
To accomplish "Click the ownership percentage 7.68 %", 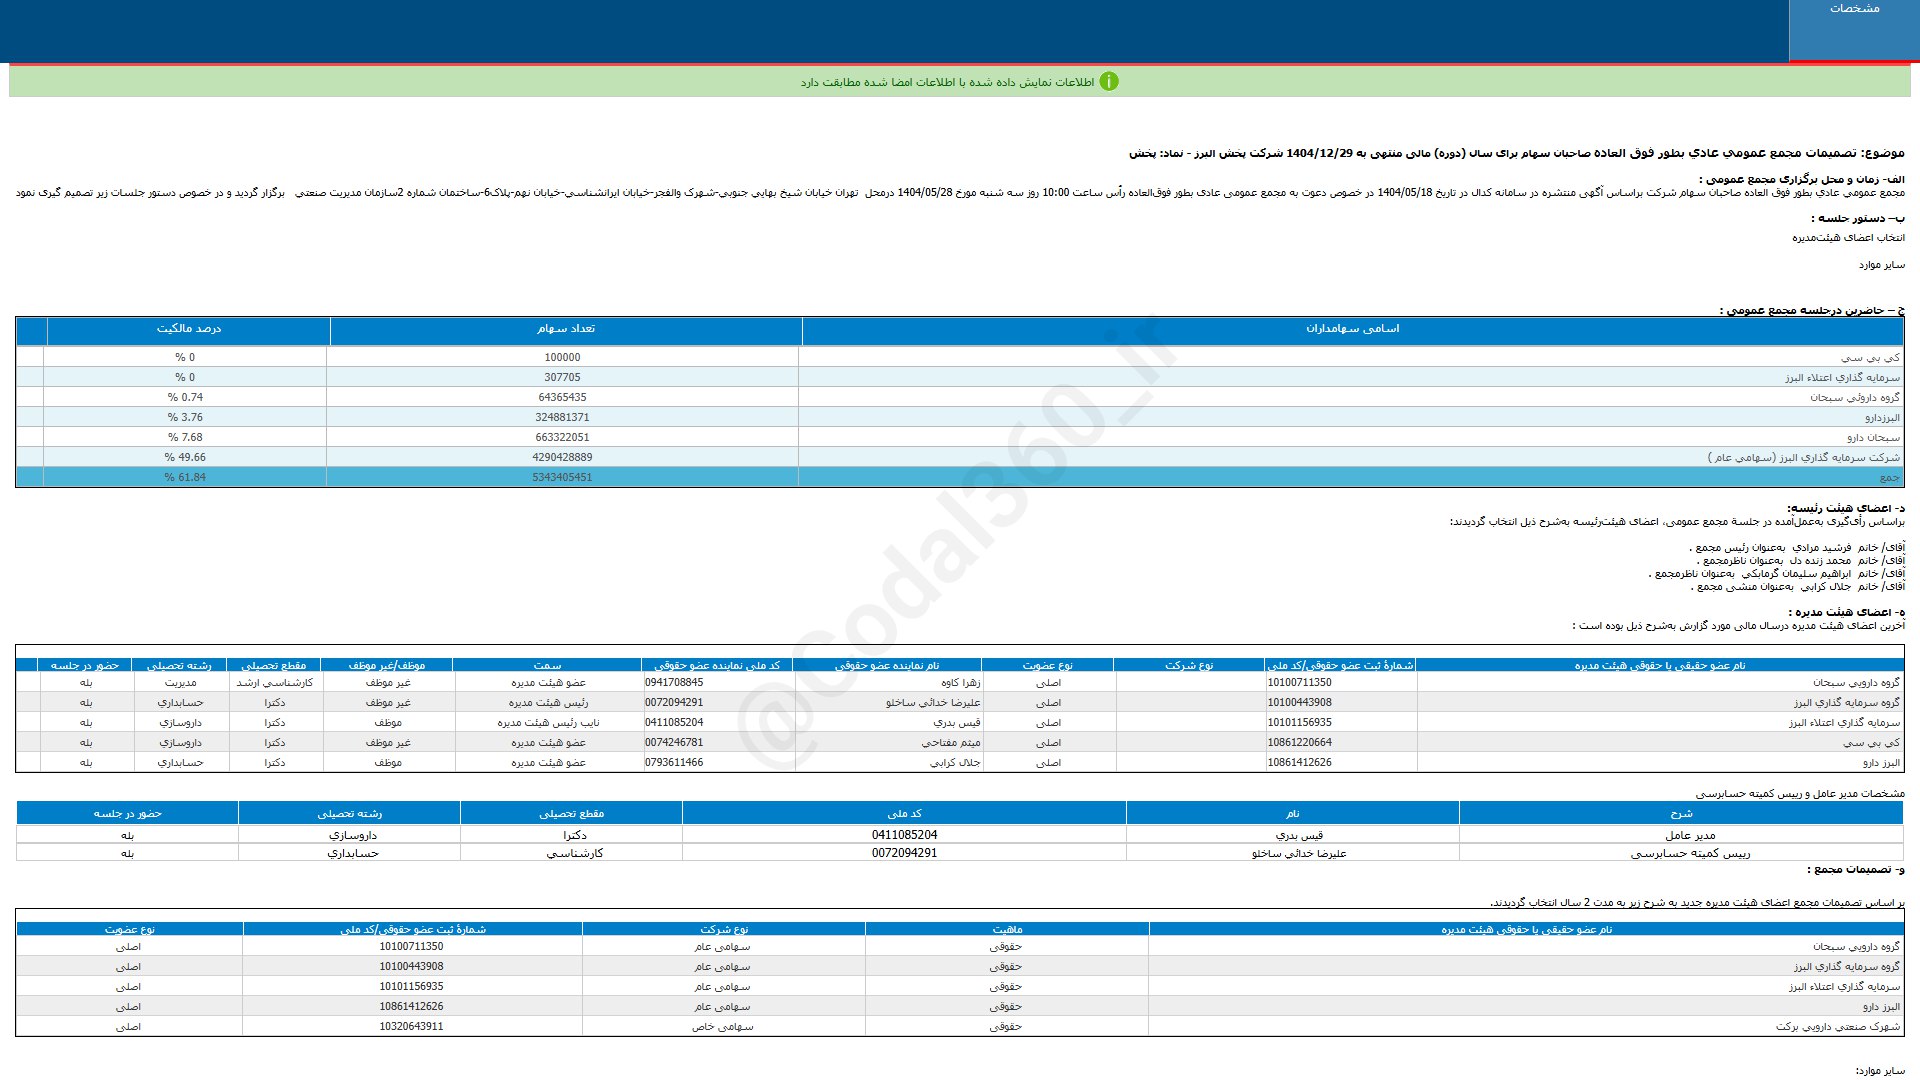I will pyautogui.click(x=185, y=437).
